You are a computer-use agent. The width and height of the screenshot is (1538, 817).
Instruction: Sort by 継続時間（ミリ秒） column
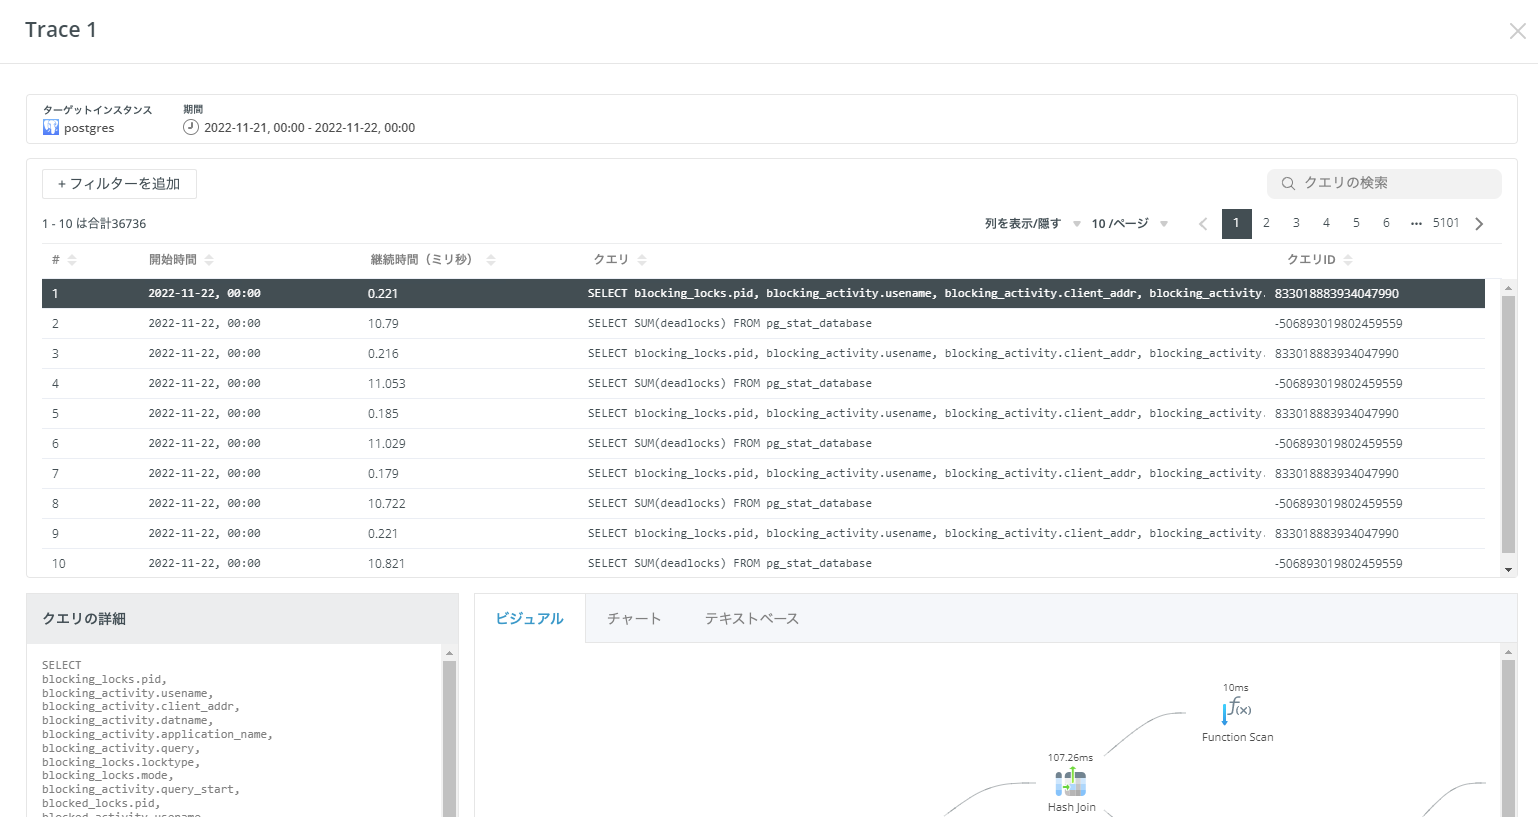coord(491,260)
